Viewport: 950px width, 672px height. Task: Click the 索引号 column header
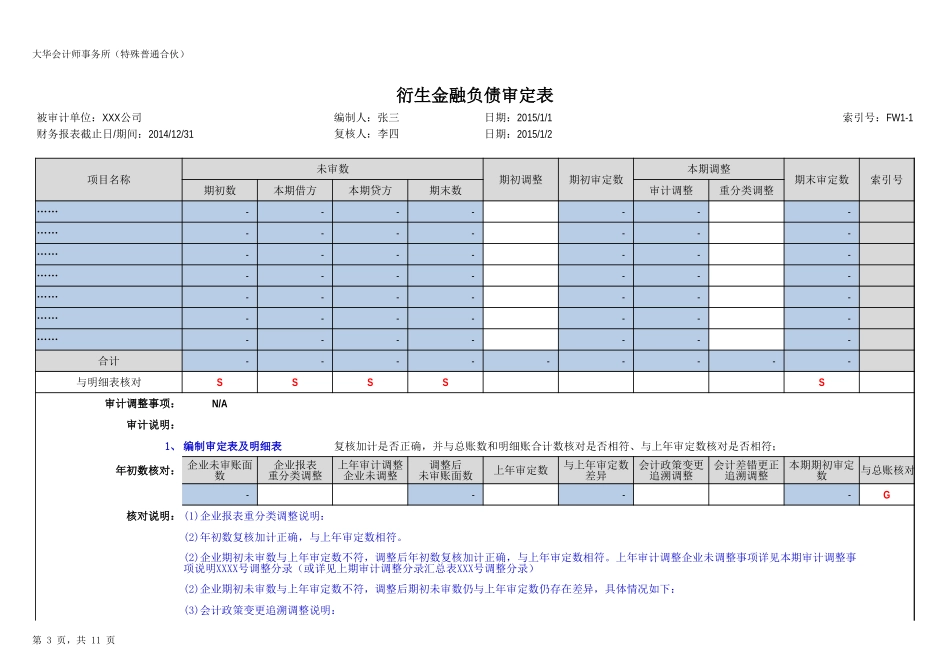886,180
